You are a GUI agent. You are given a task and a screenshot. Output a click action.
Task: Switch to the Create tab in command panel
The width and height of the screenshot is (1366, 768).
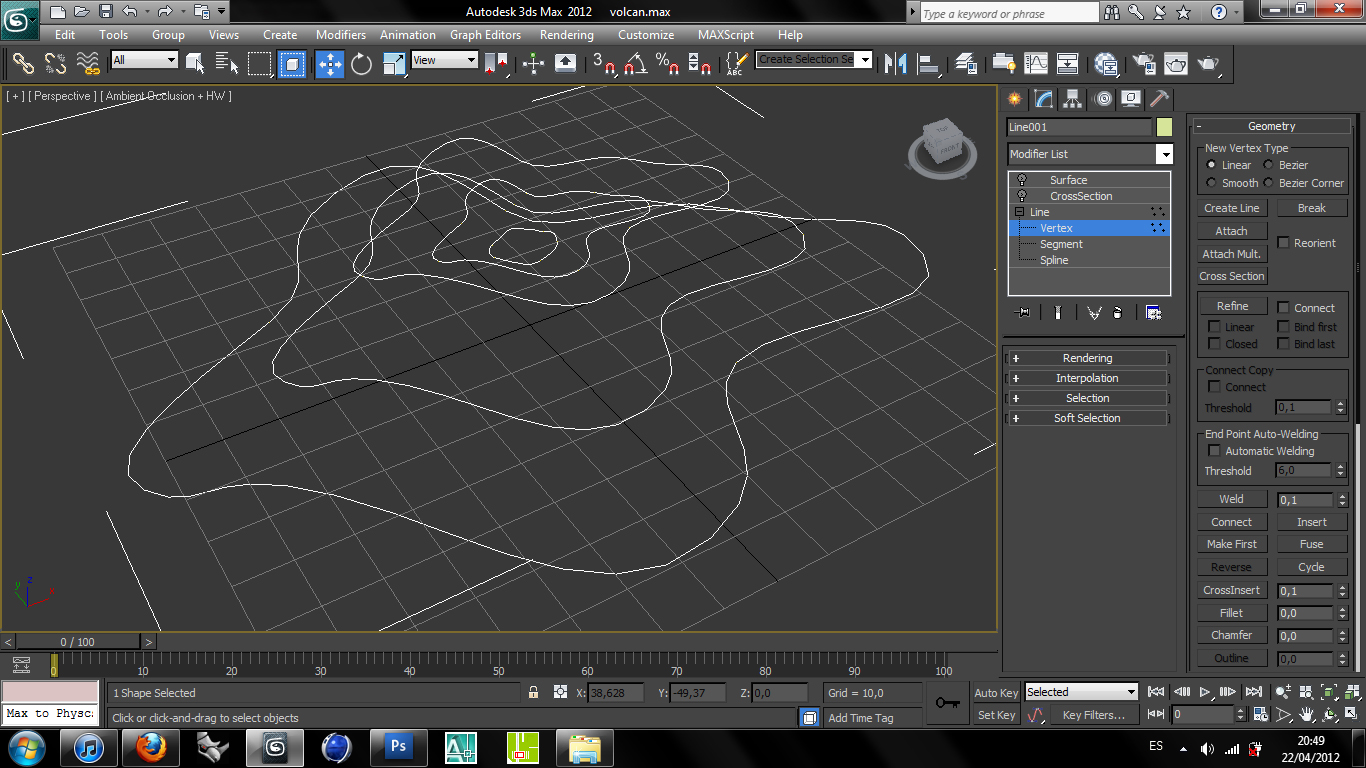[x=1013, y=98]
